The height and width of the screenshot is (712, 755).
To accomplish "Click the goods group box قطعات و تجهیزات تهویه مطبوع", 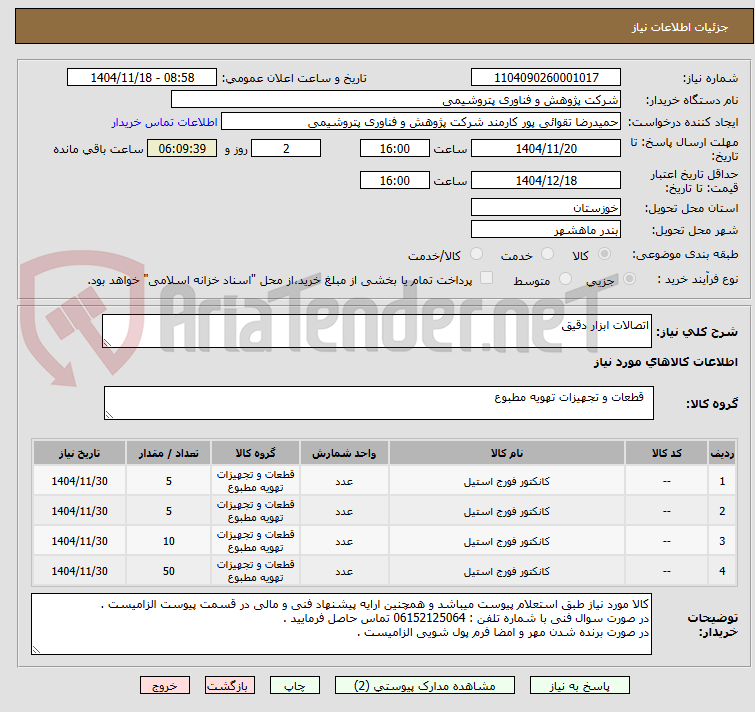I will [x=379, y=403].
